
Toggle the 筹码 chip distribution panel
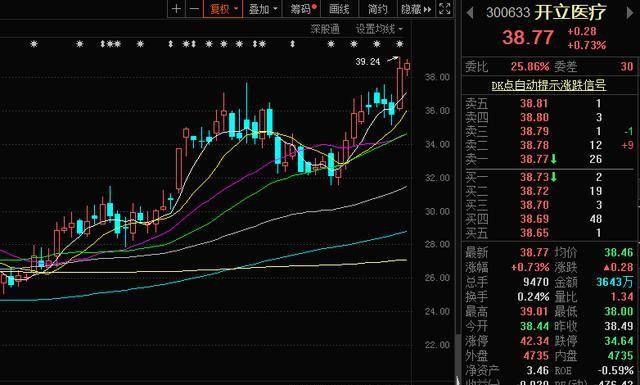pyautogui.click(x=302, y=9)
